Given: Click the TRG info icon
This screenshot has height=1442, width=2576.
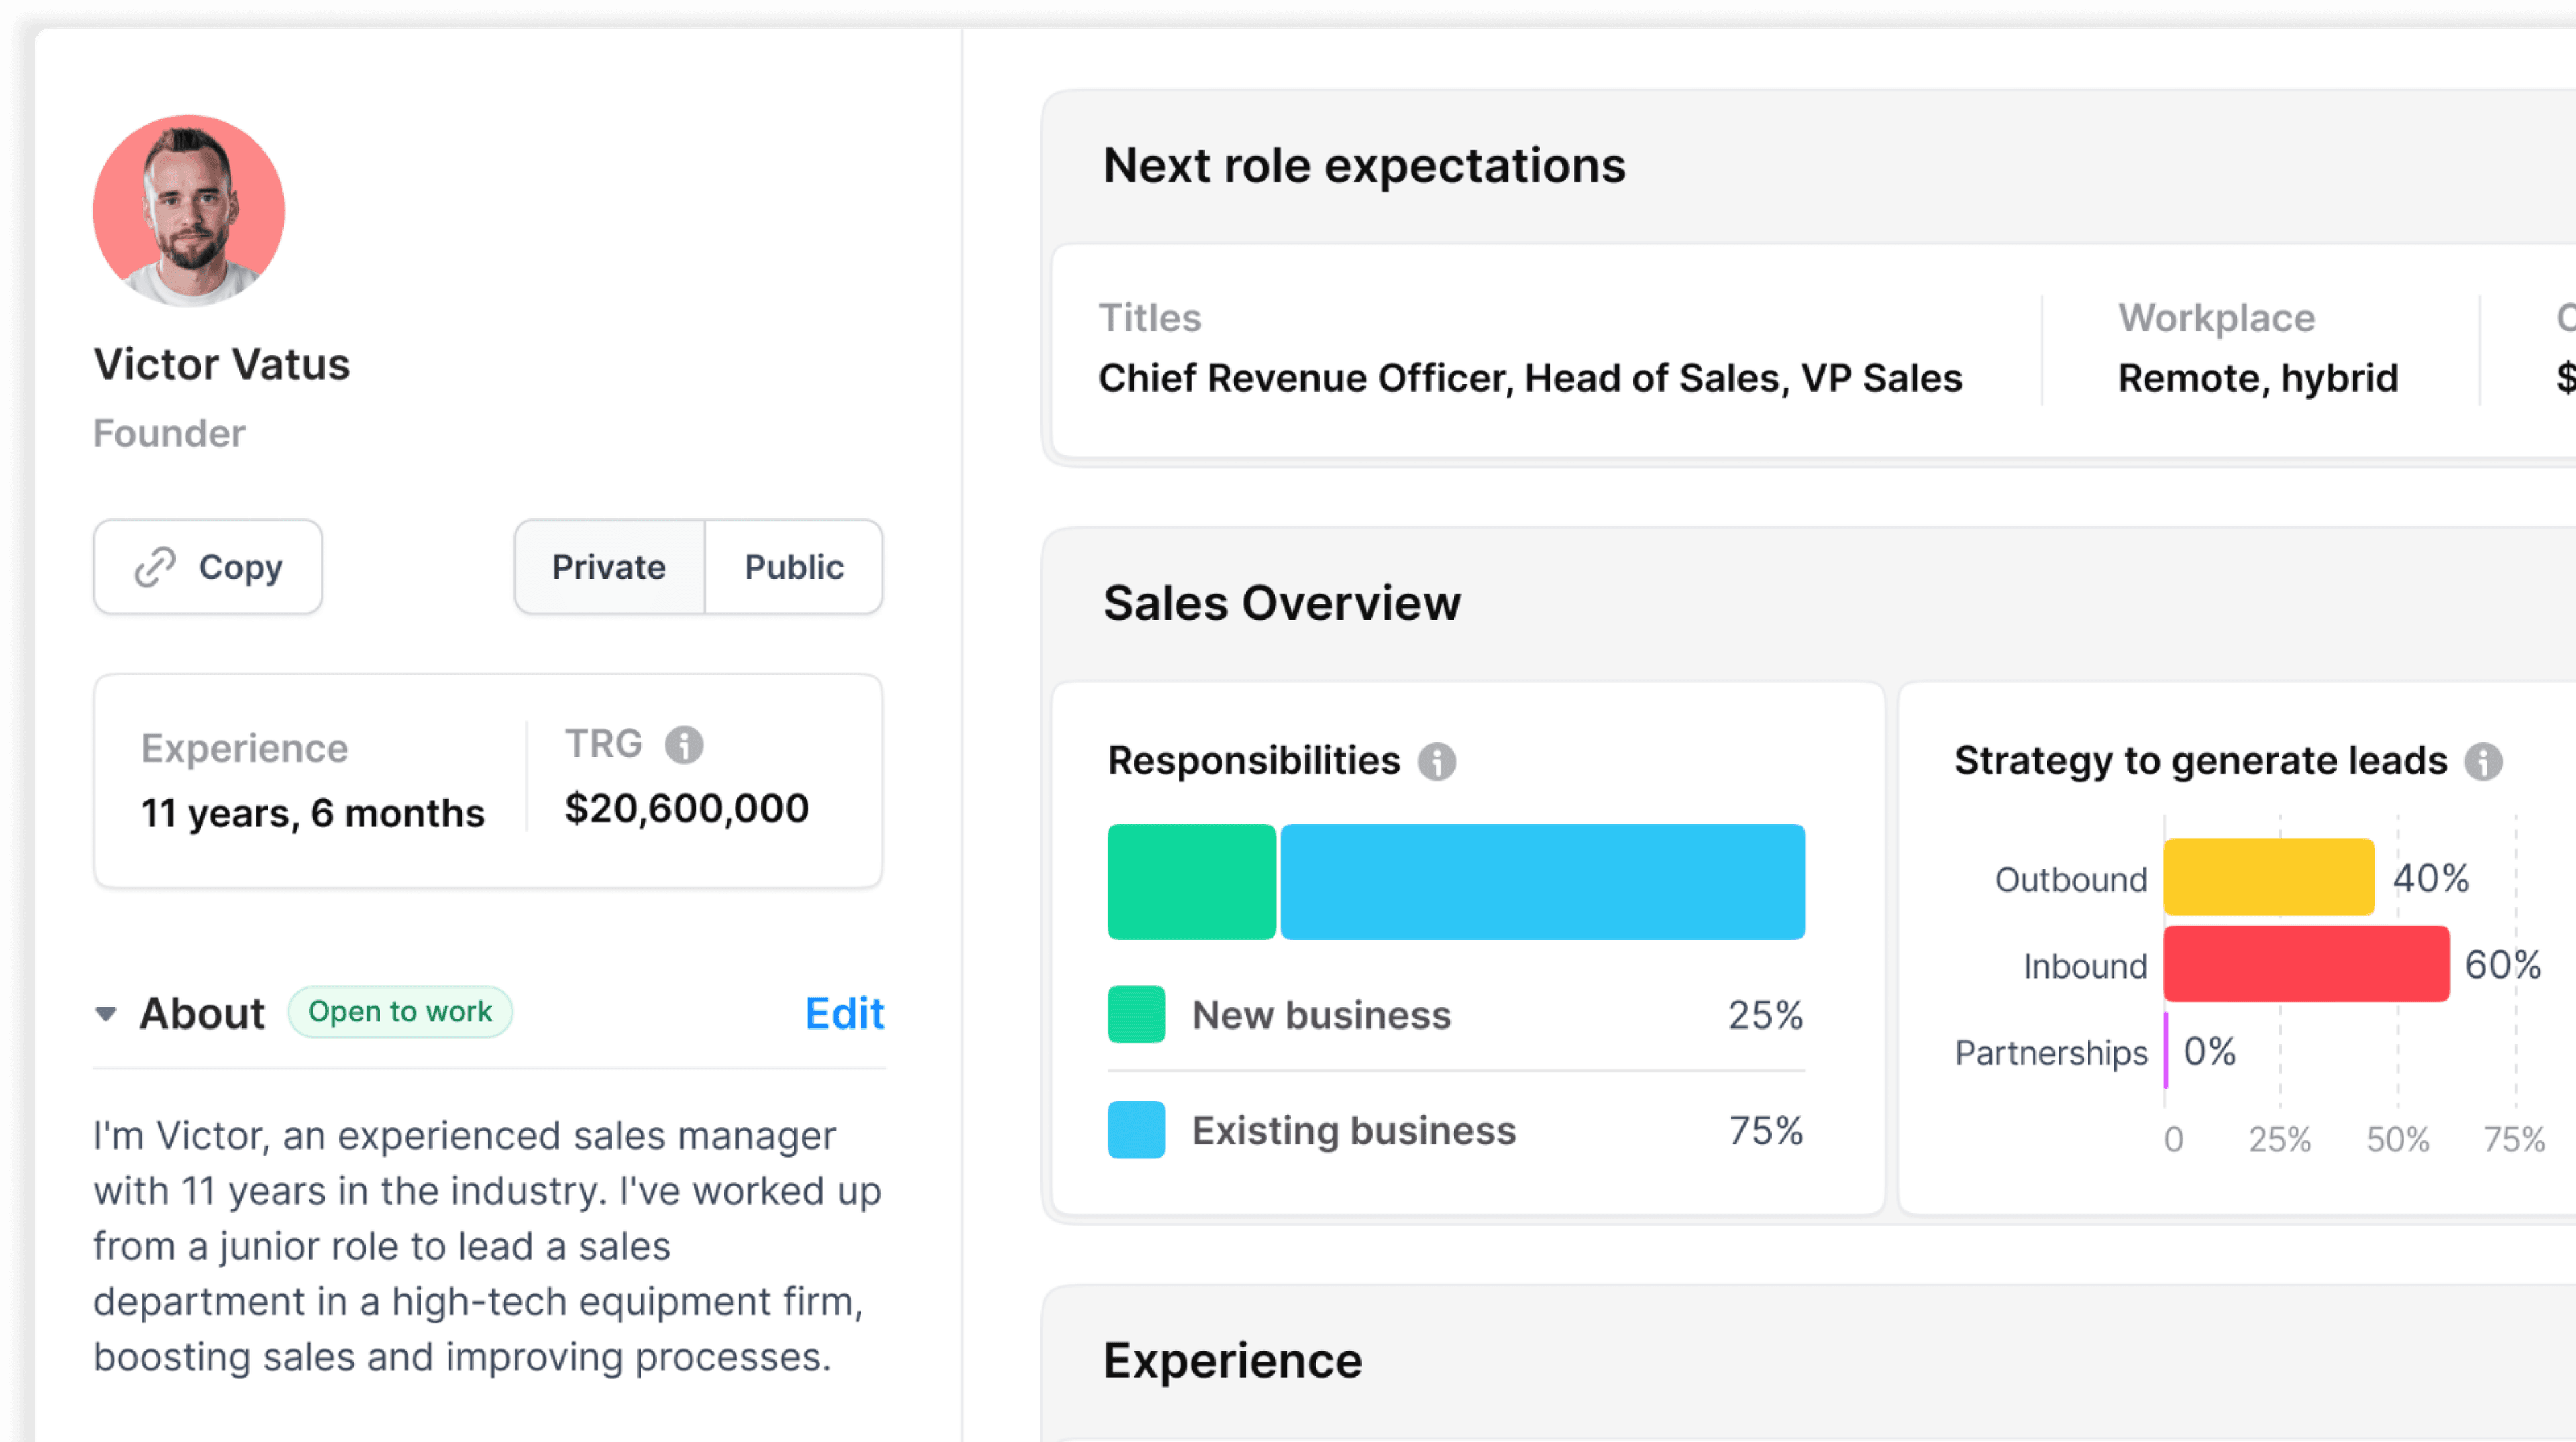Looking at the screenshot, I should pos(684,744).
